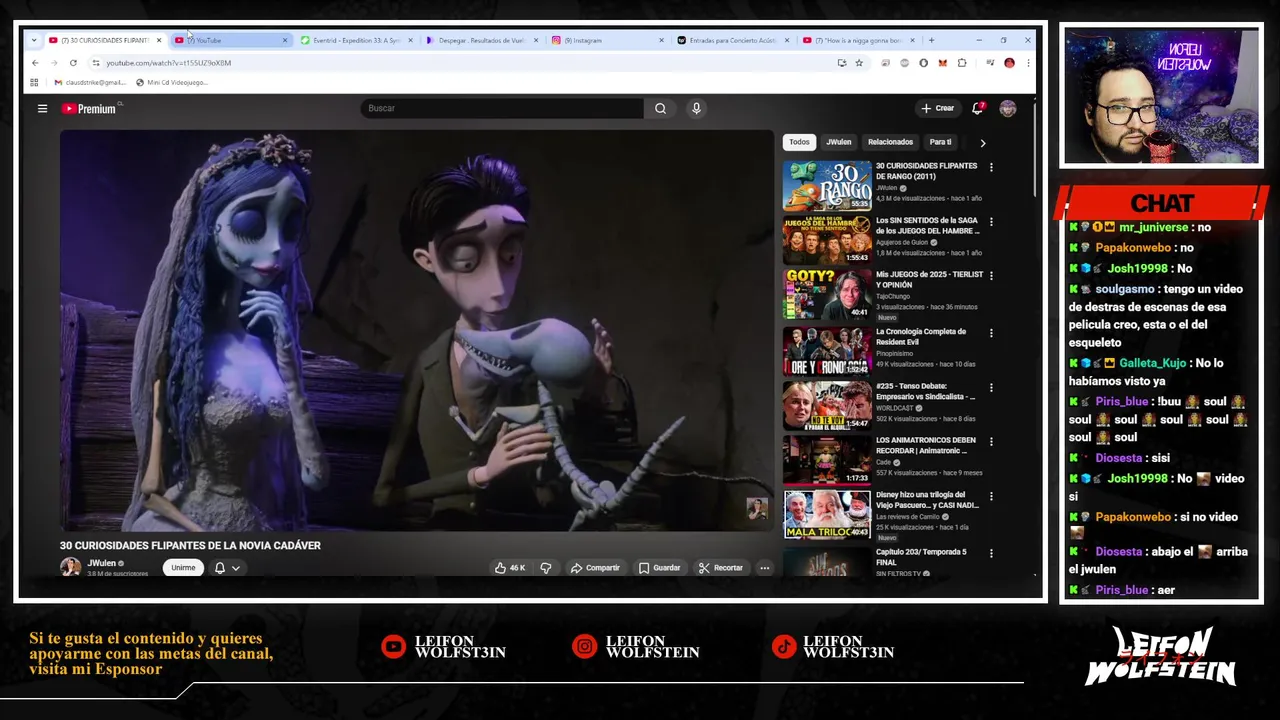Switch to the Eventrid Expedition 33 tab
The height and width of the screenshot is (720, 1280).
(355, 40)
